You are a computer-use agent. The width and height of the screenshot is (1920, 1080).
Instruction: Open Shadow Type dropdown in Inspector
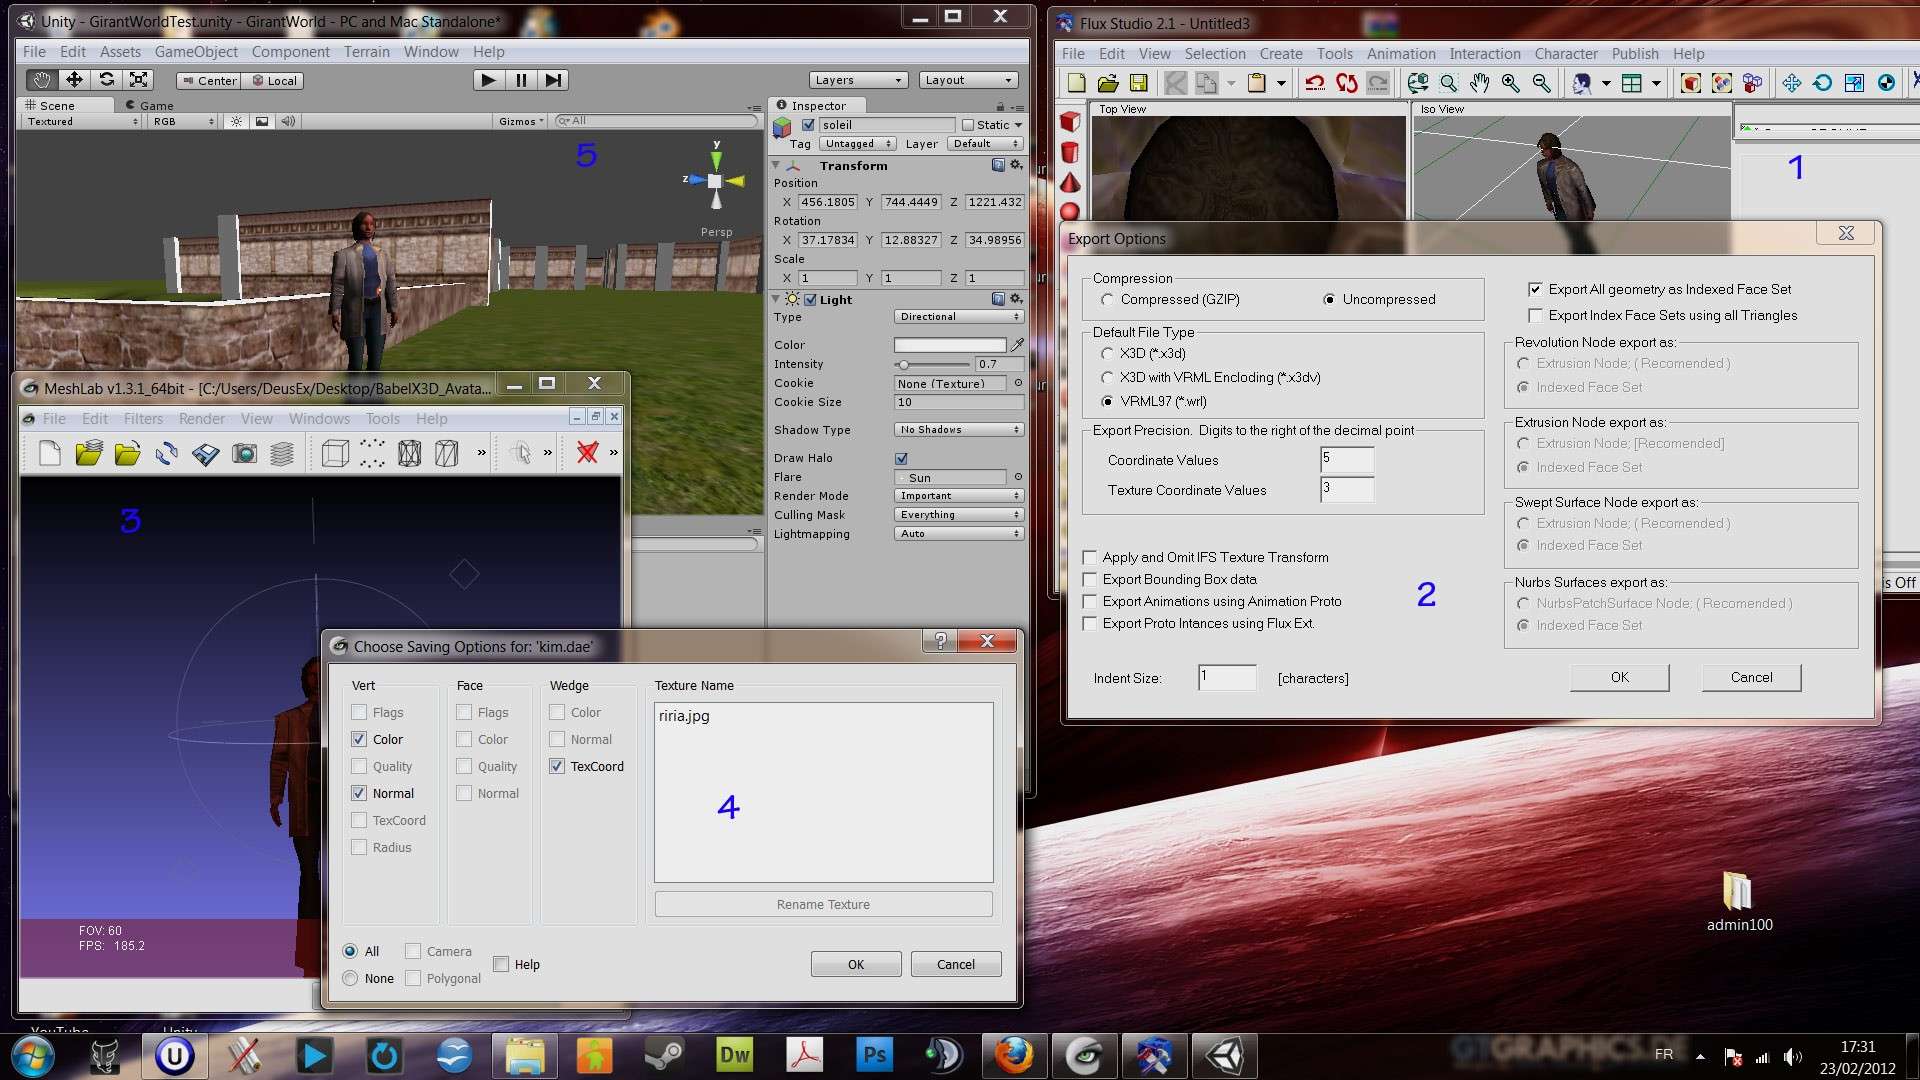pyautogui.click(x=958, y=430)
